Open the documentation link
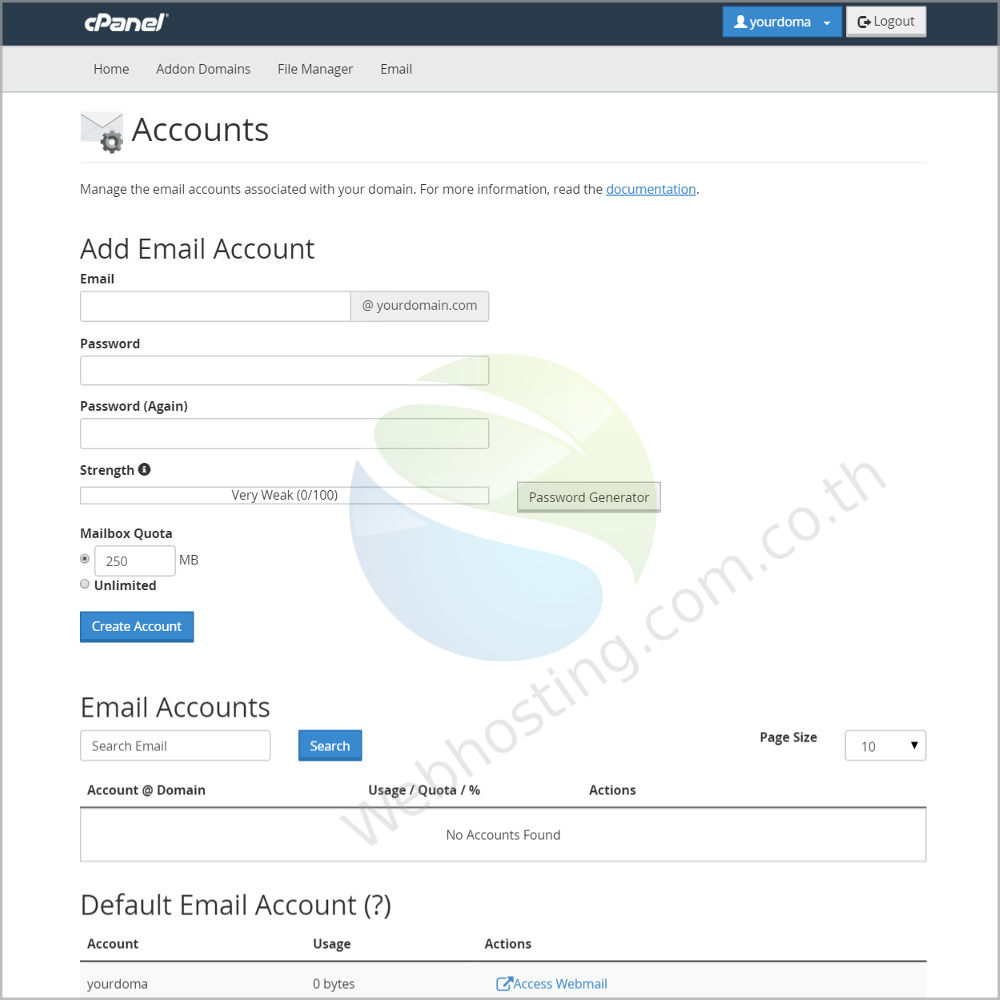1000x1000 pixels. click(650, 189)
